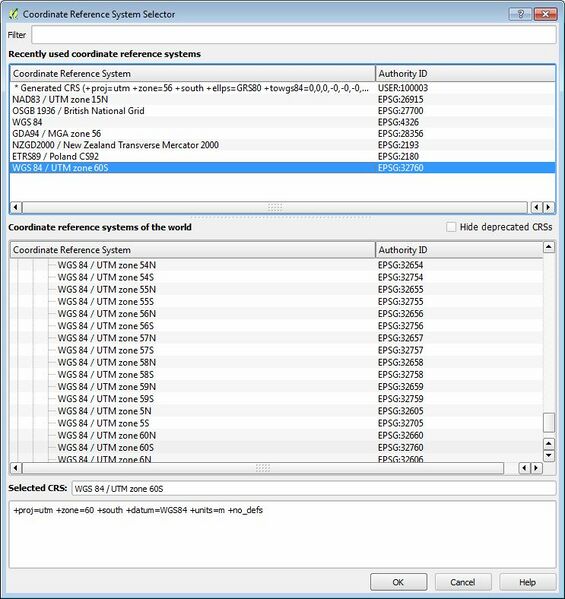Viewport: 565px width, 599px height.
Task: Click the Cancel button
Action: (463, 582)
